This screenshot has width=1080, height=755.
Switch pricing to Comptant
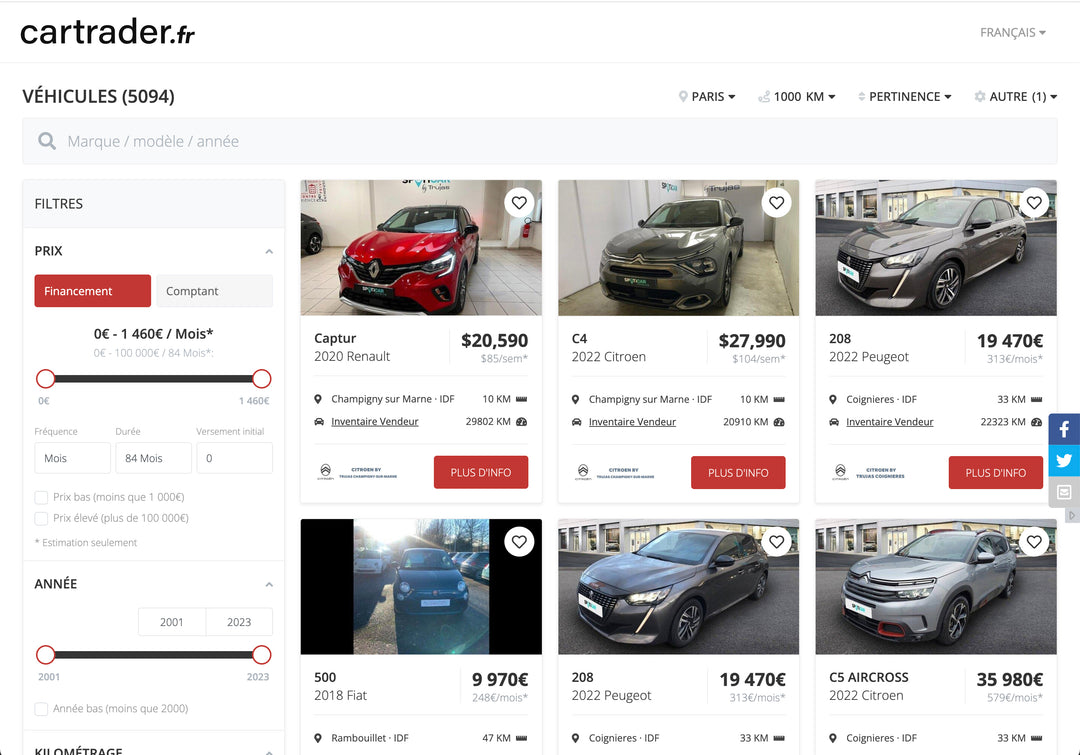[215, 291]
